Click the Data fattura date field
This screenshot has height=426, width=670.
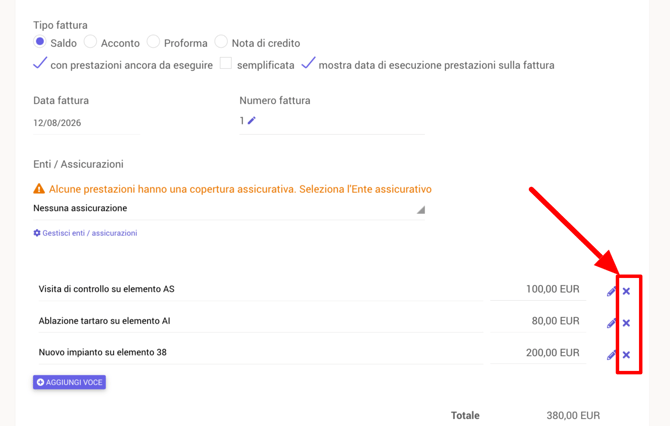(86, 123)
